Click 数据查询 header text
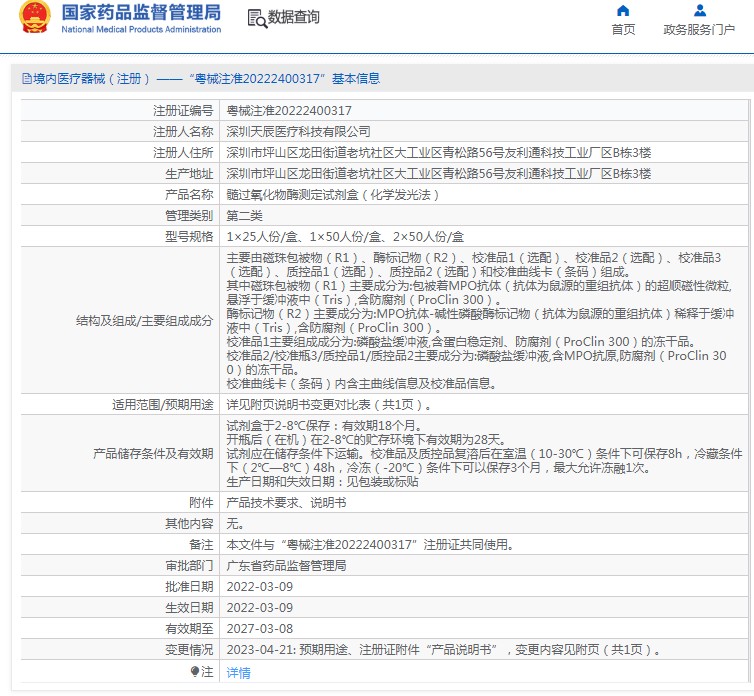This screenshot has width=754, height=696. tap(293, 17)
